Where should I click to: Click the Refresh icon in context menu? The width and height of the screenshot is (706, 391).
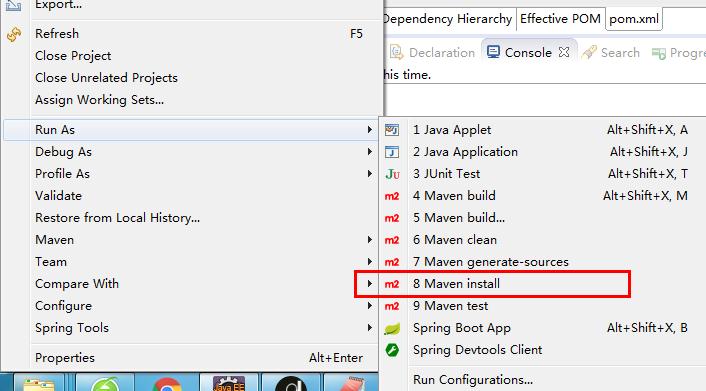click(x=14, y=34)
